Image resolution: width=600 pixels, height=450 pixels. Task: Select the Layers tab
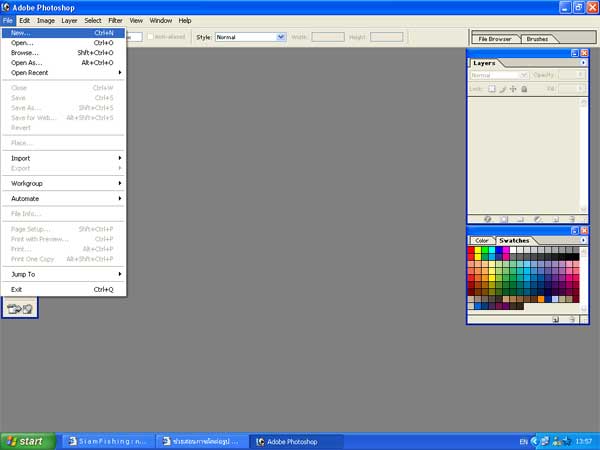point(484,63)
